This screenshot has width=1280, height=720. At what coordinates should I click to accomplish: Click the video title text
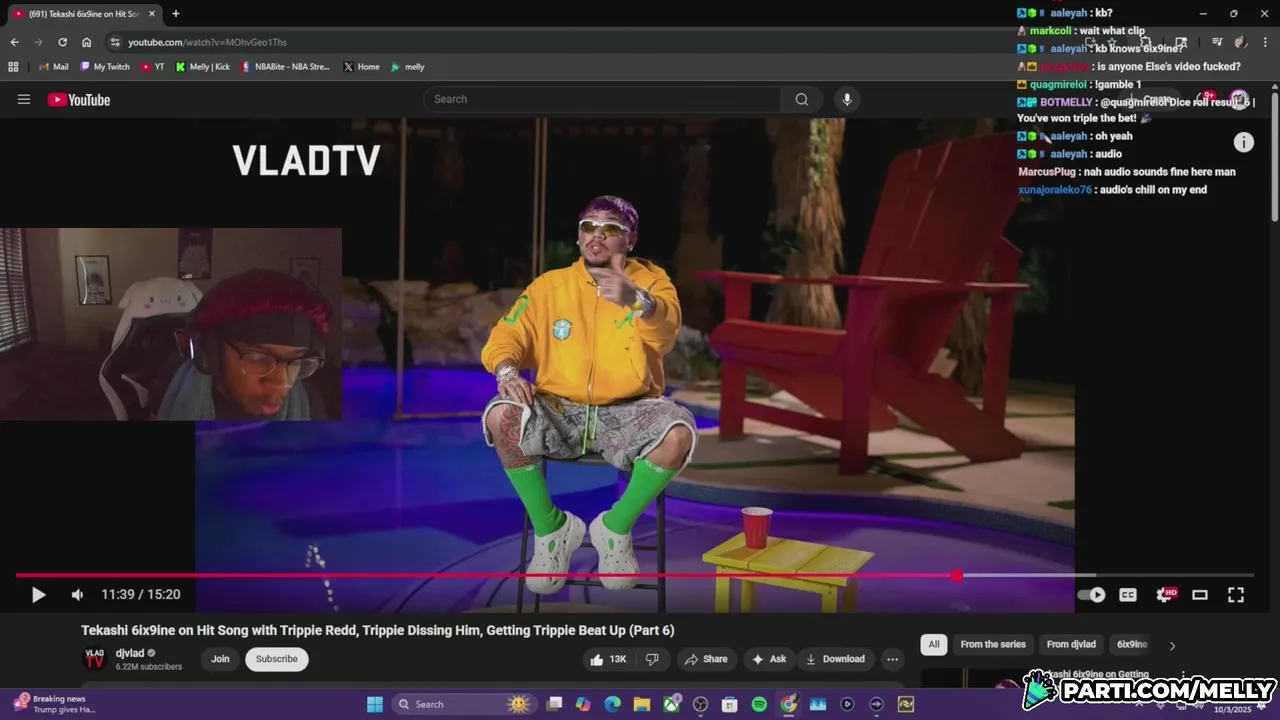tap(378, 630)
